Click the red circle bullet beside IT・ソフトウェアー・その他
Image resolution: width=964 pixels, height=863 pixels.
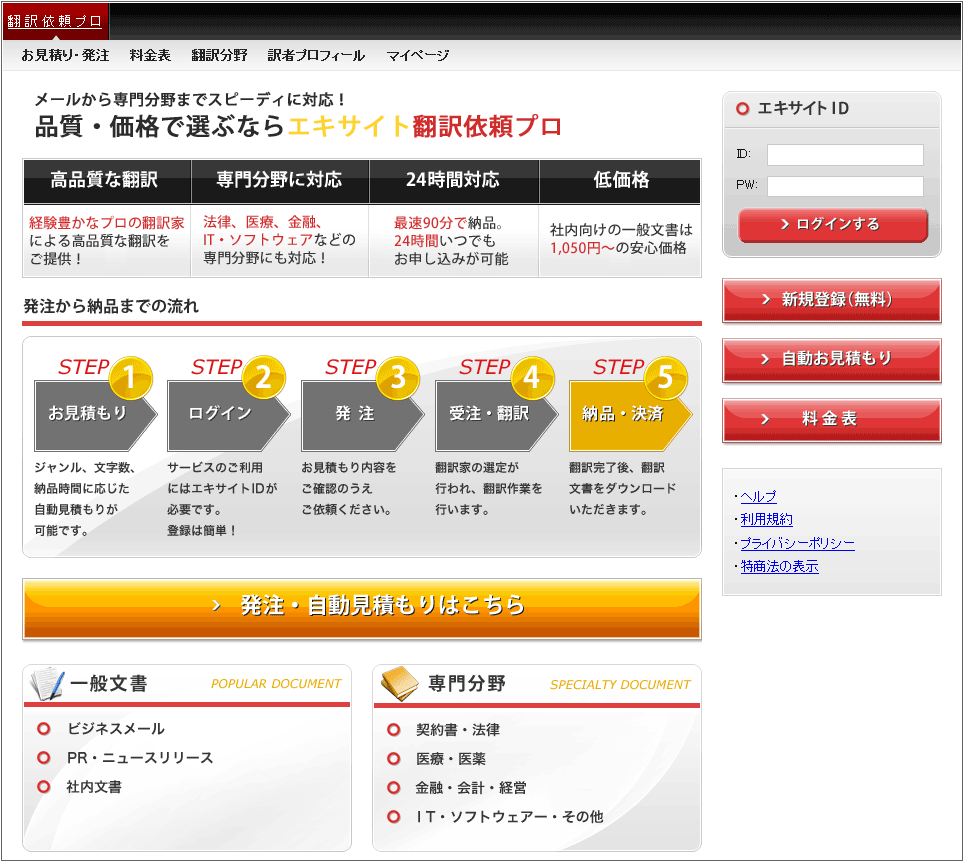point(393,817)
